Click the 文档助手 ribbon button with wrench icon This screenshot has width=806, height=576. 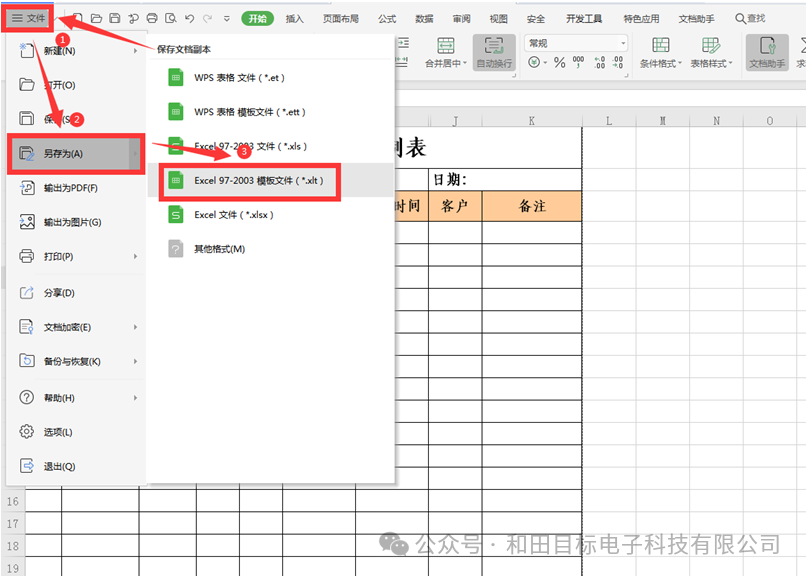(x=767, y=52)
